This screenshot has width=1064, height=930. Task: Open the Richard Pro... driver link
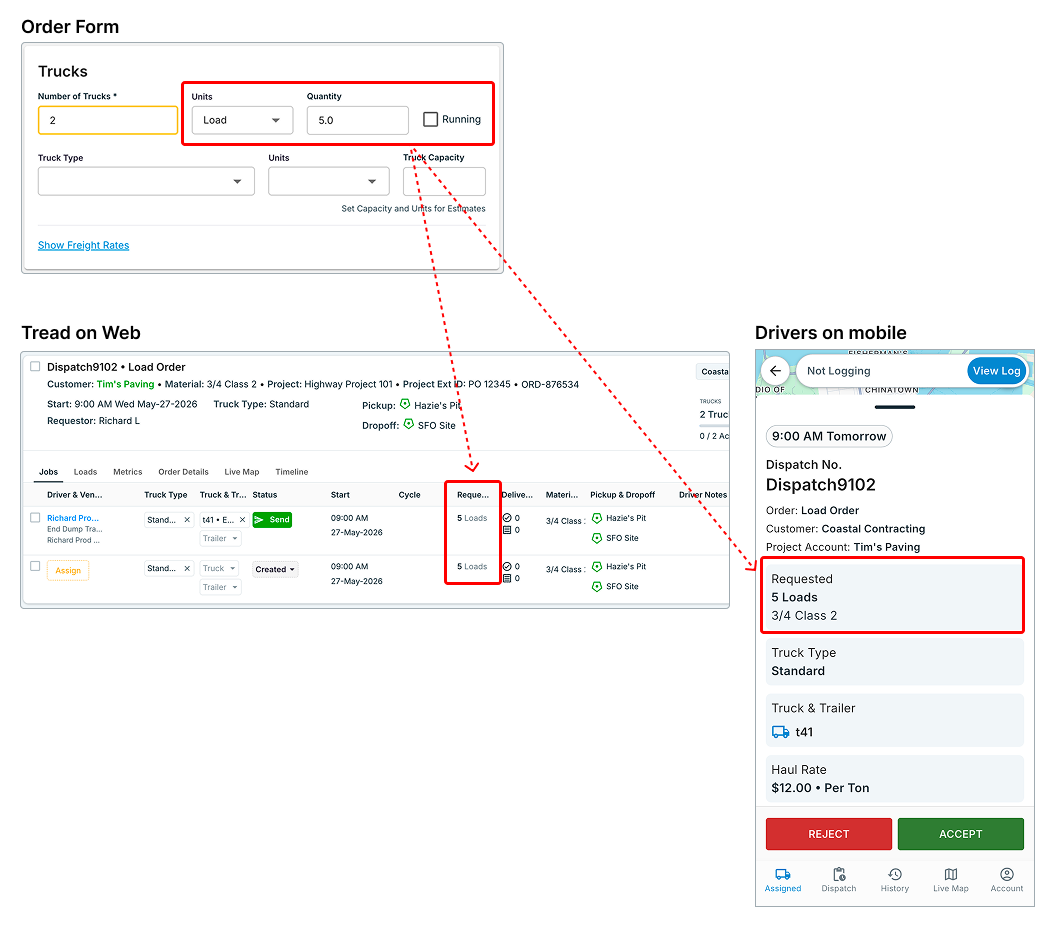click(x=73, y=518)
